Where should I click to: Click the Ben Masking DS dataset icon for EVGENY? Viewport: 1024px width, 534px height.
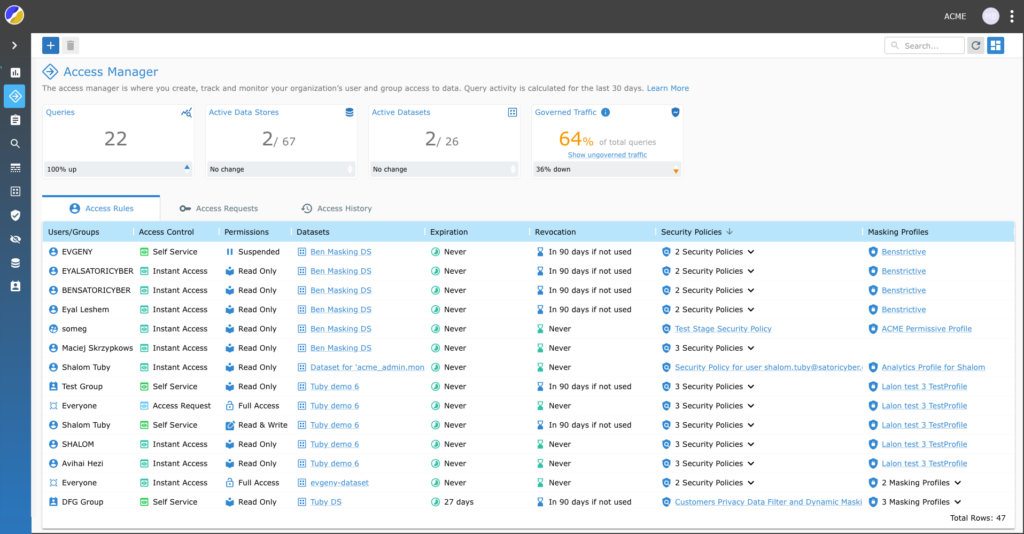coord(302,252)
